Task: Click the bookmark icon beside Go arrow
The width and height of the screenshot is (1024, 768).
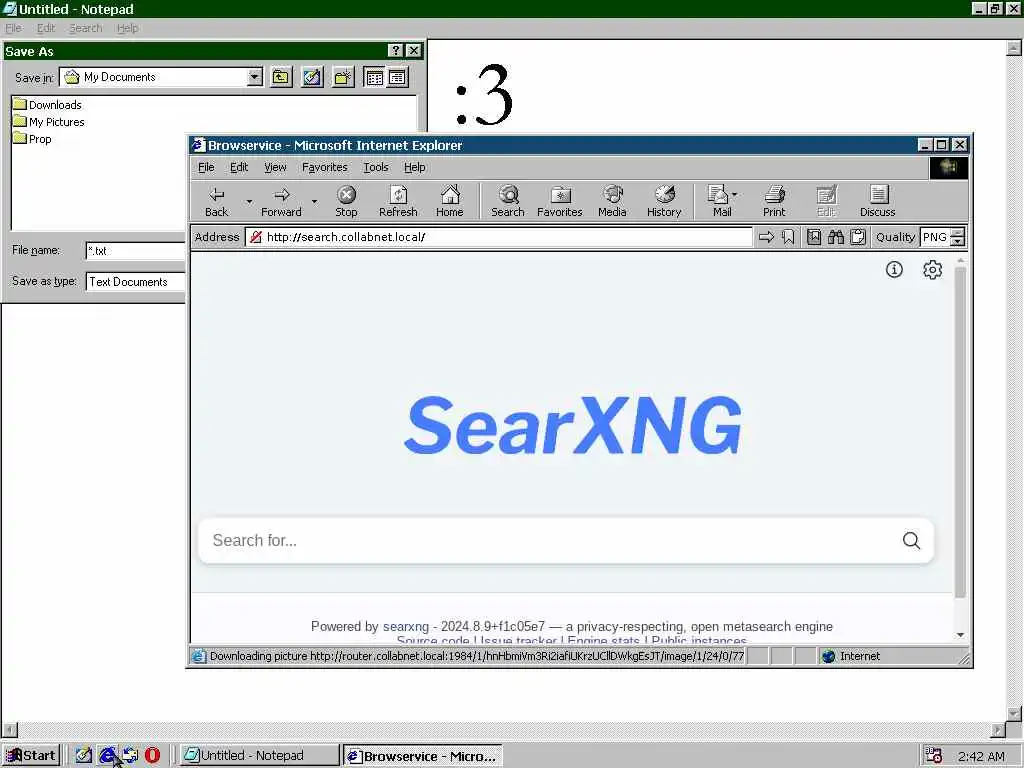Action: tap(788, 237)
